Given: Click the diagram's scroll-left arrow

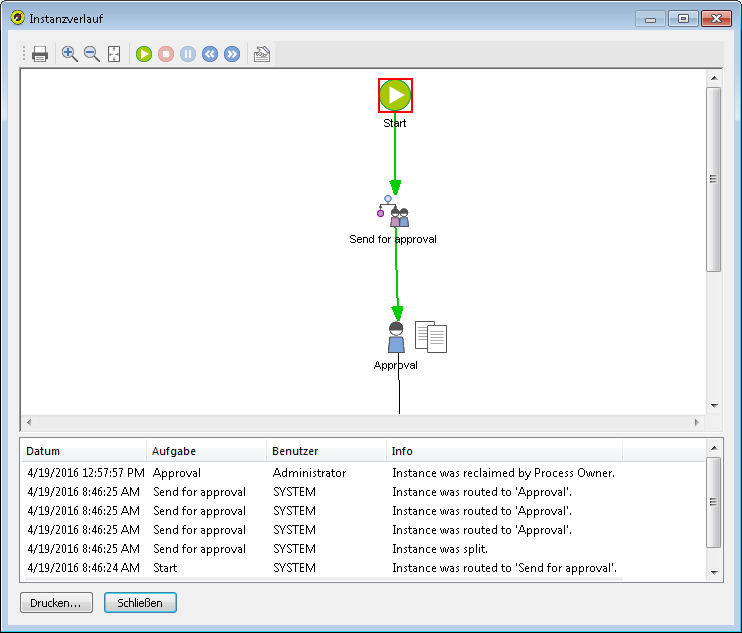Looking at the screenshot, I should point(29,422).
